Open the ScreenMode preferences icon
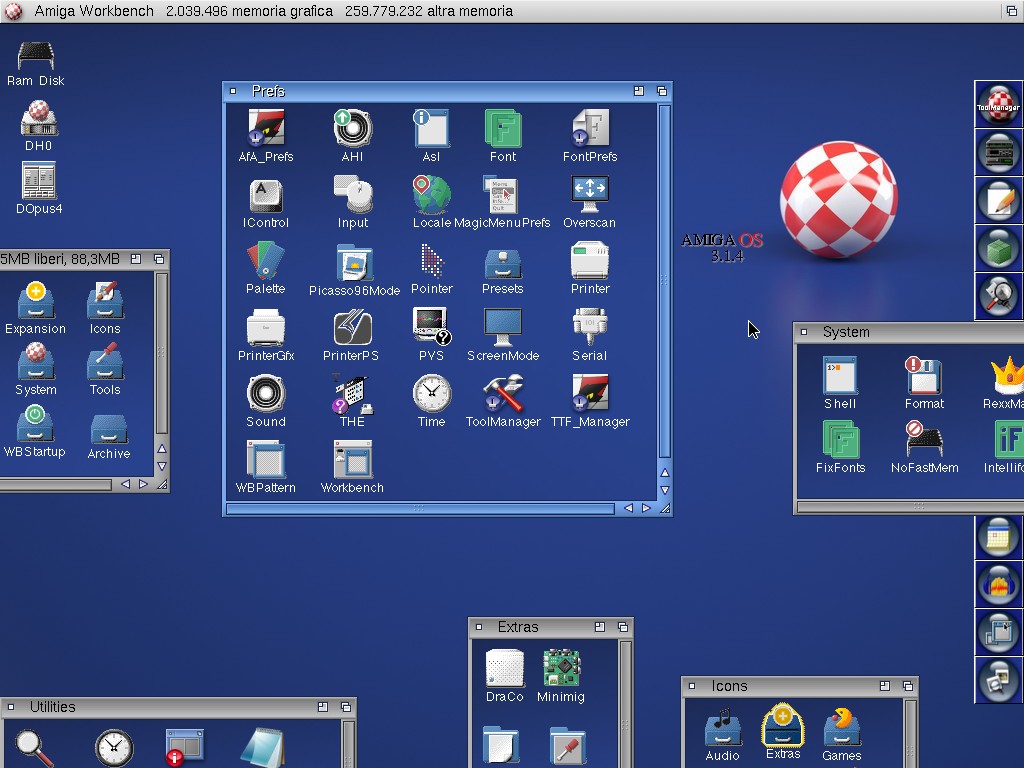This screenshot has height=768, width=1024. [x=502, y=327]
